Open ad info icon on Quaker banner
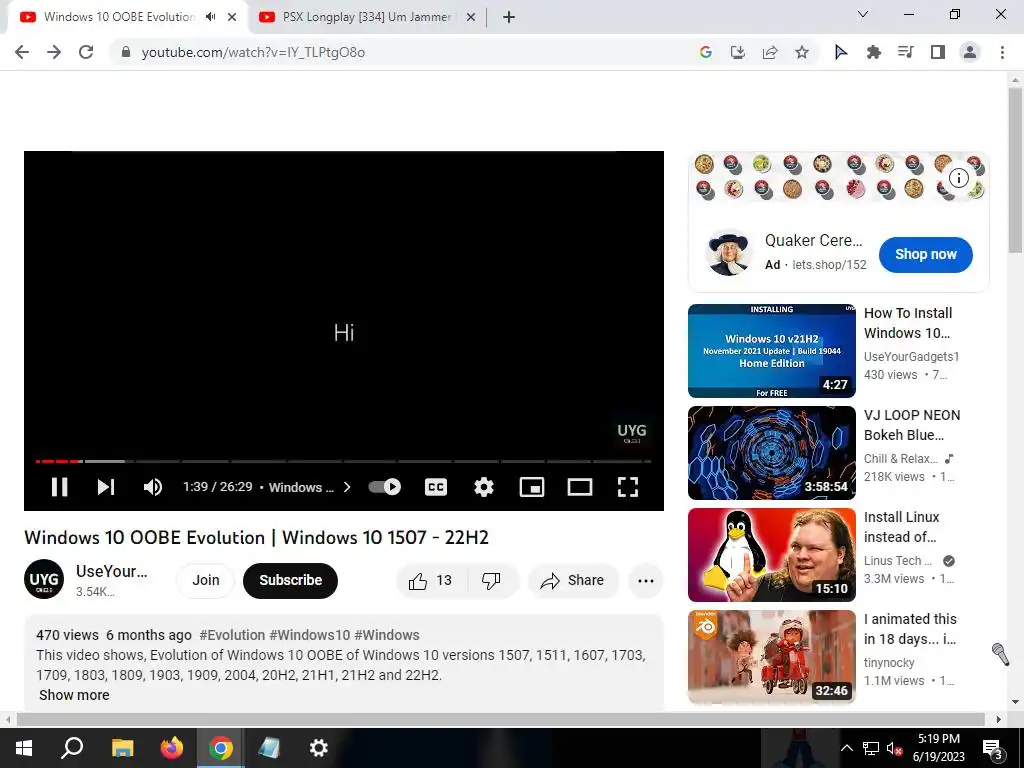This screenshot has width=1024, height=768. pos(958,178)
